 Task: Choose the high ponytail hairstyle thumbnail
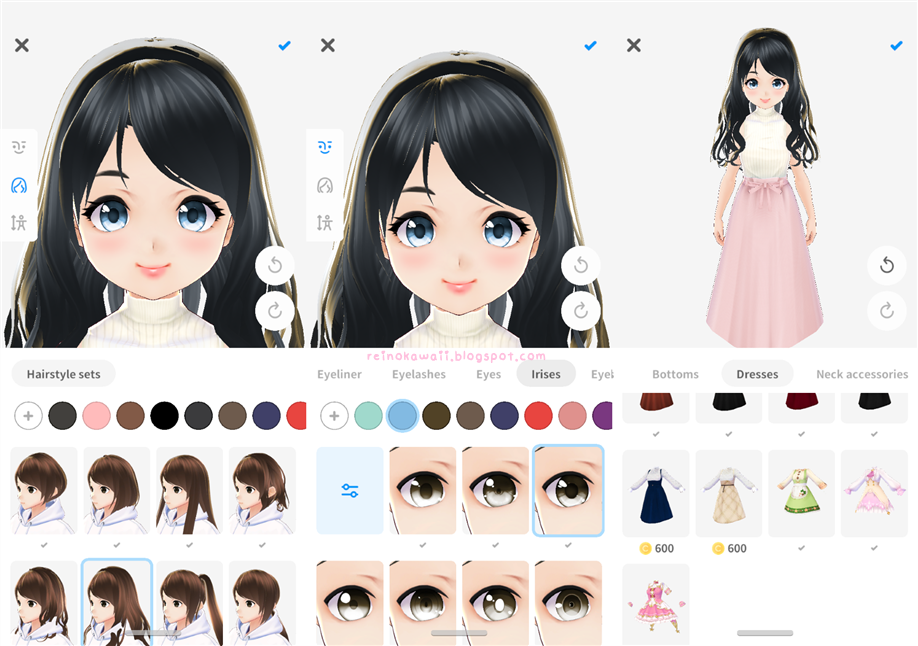[x=189, y=603]
